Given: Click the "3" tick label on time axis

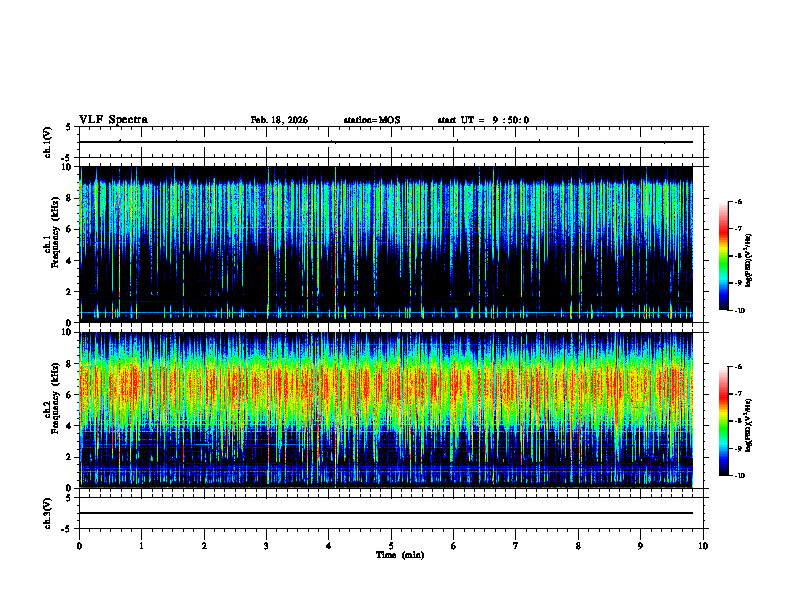Looking at the screenshot, I should coord(267,546).
